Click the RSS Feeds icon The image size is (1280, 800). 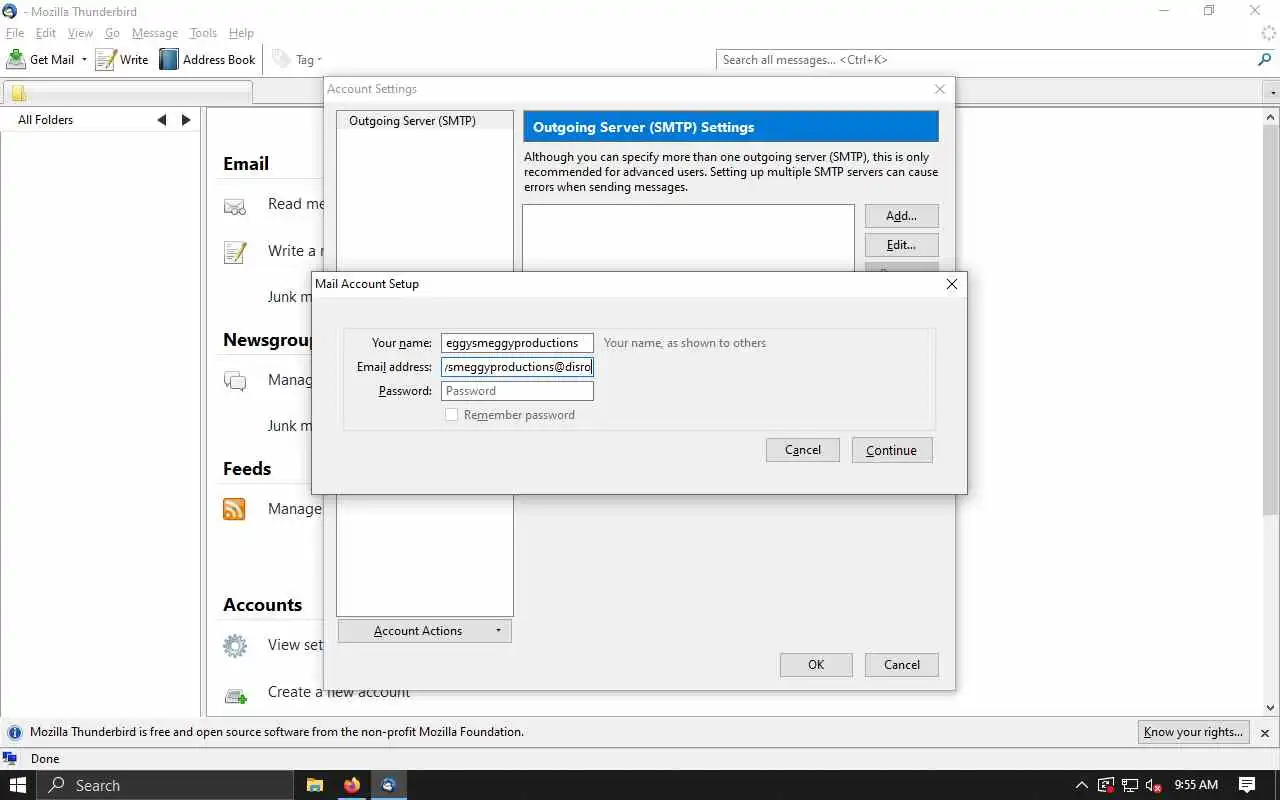point(234,510)
